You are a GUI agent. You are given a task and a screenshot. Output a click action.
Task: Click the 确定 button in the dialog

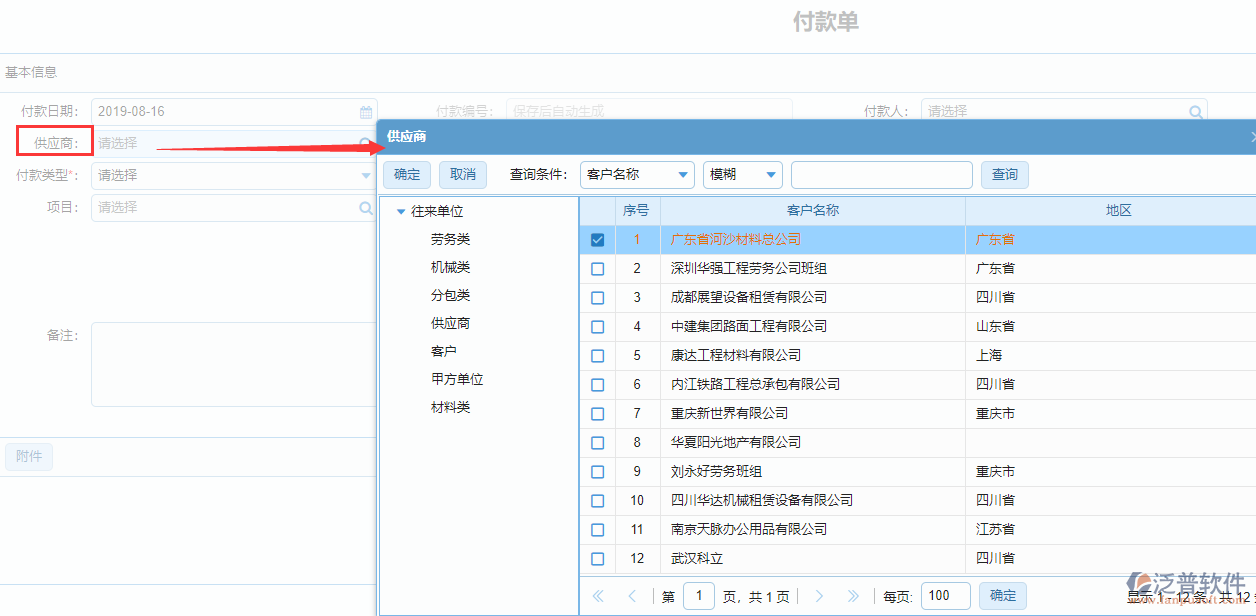(406, 174)
